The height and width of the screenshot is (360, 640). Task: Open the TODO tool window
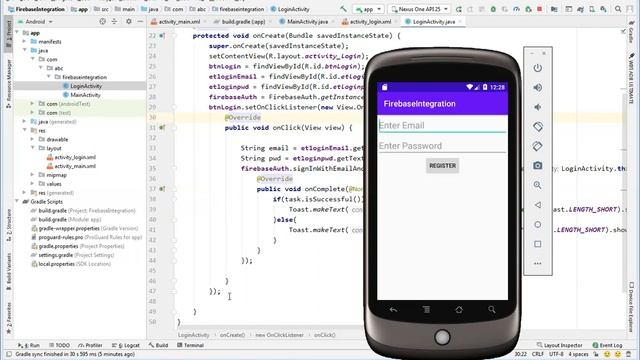point(59,345)
